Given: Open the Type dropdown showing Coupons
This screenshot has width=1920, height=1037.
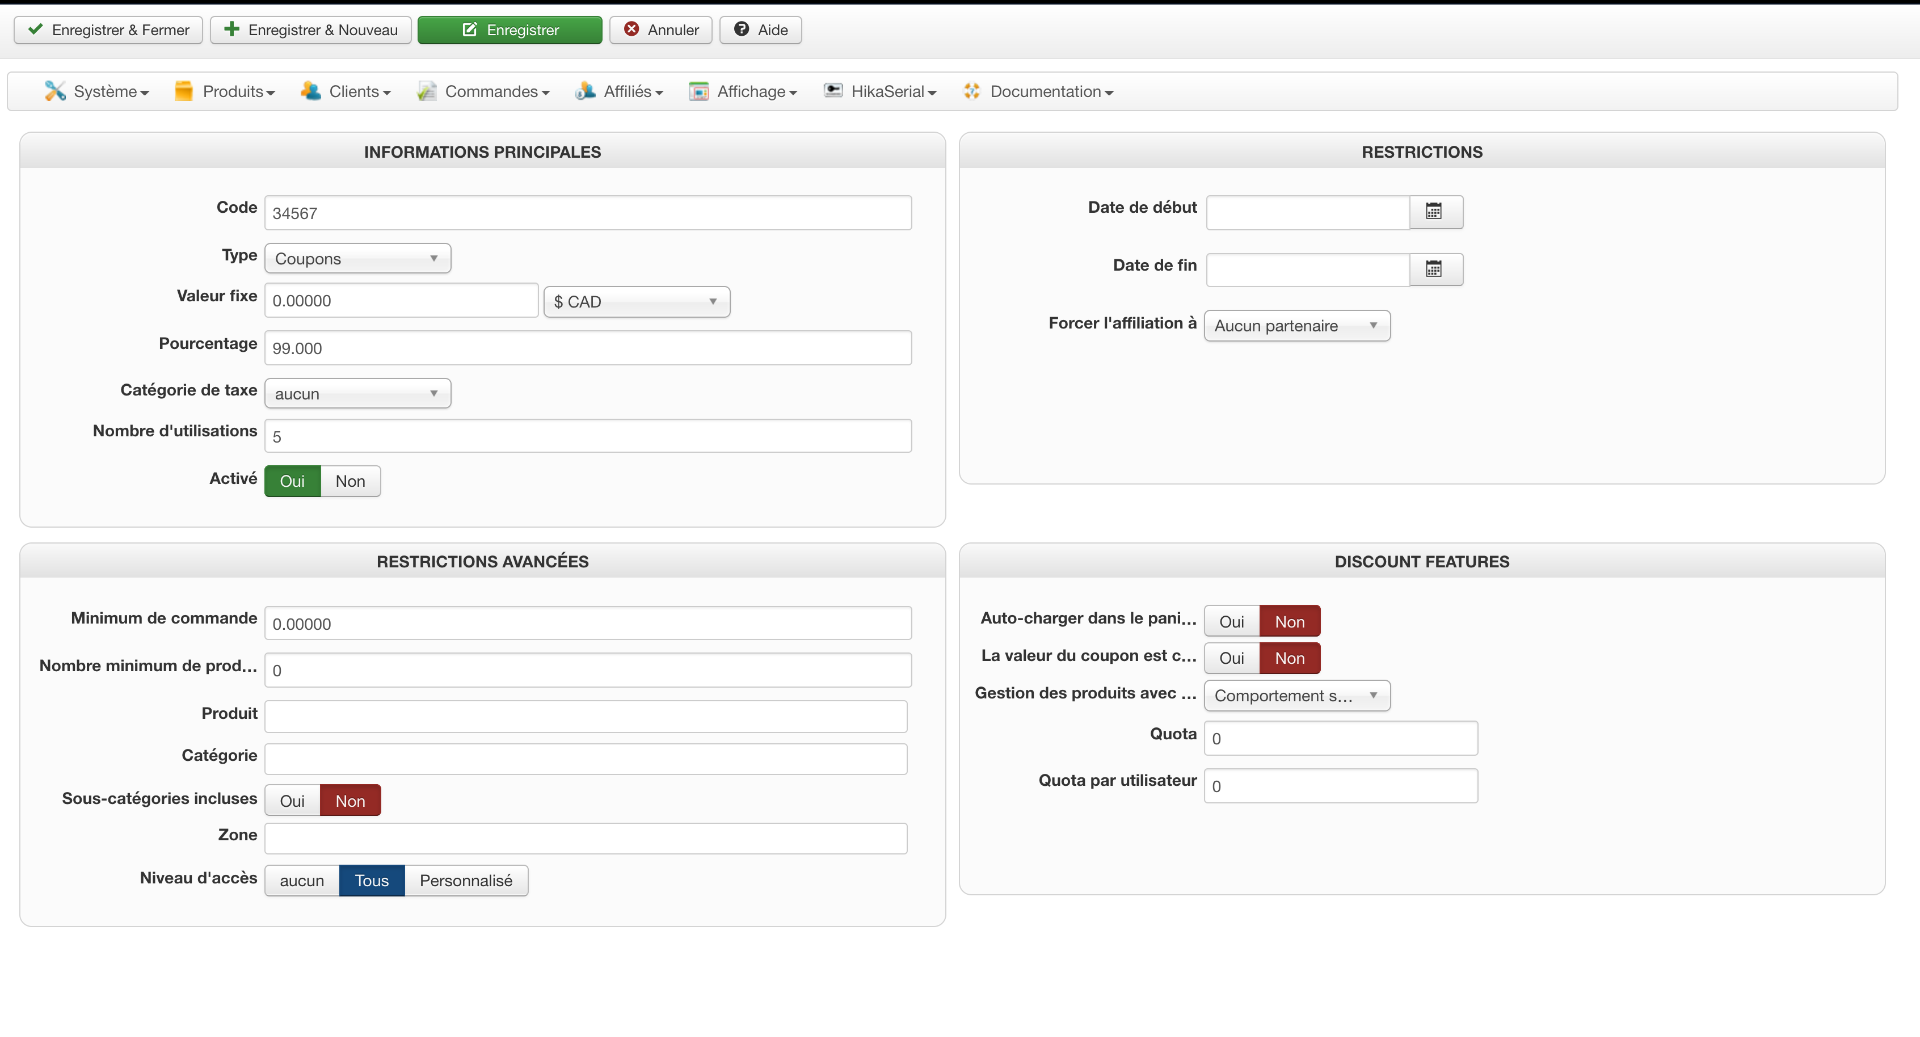Looking at the screenshot, I should coord(358,259).
